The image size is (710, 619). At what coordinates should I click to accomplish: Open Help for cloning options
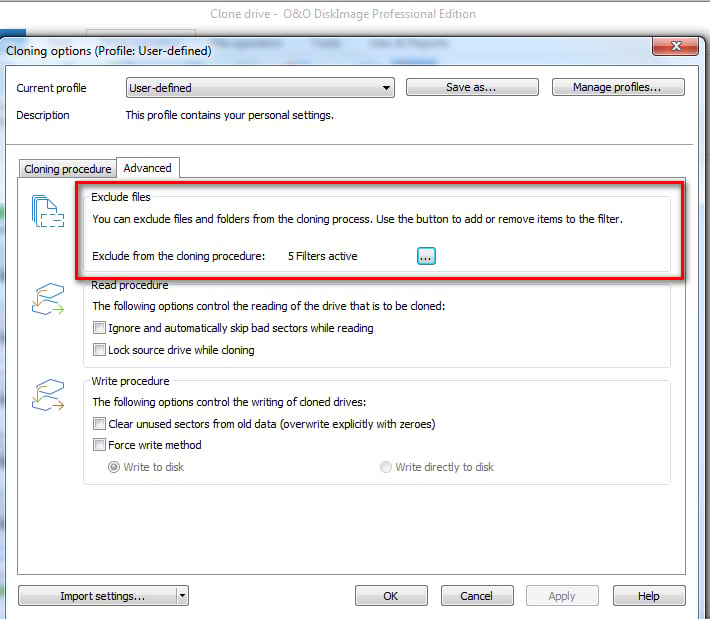tap(649, 596)
